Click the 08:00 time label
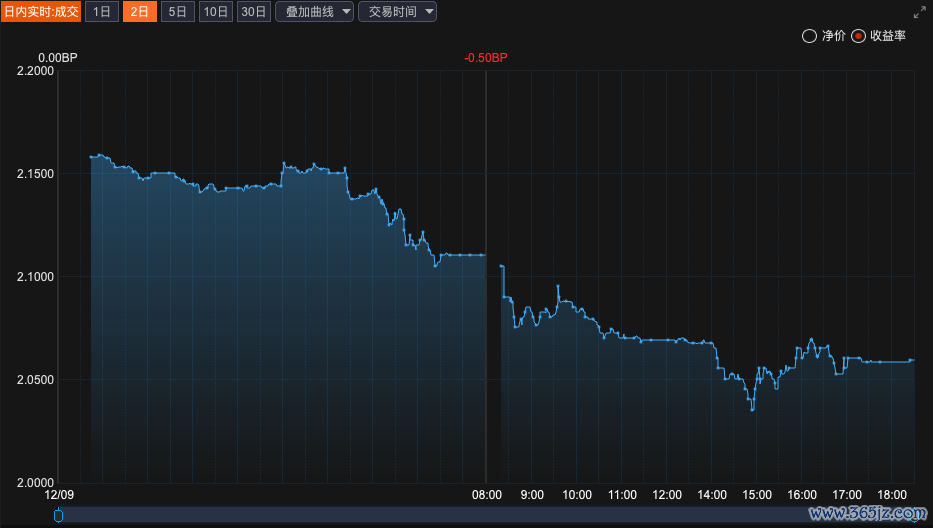933x528 pixels. (487, 495)
